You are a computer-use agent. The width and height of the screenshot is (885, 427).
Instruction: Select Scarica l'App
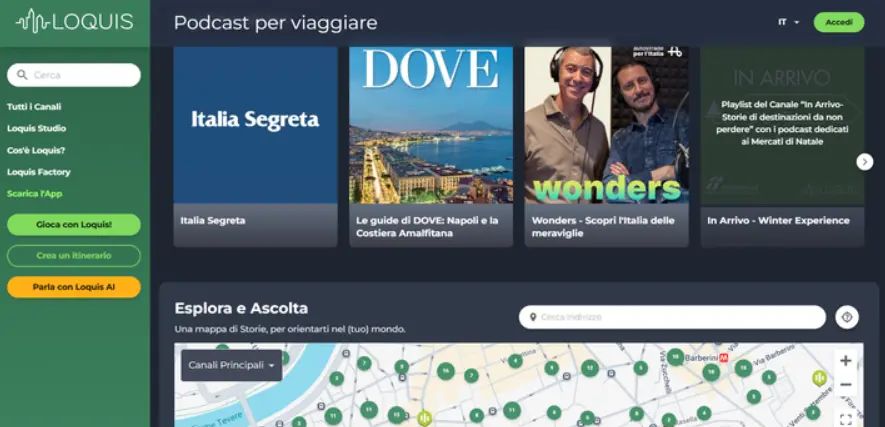[34, 193]
